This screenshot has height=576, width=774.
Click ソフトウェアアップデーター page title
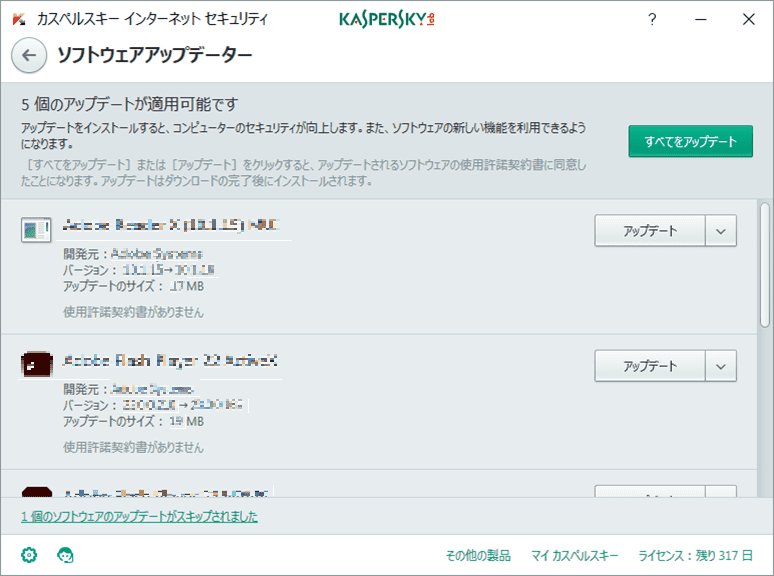155,55
